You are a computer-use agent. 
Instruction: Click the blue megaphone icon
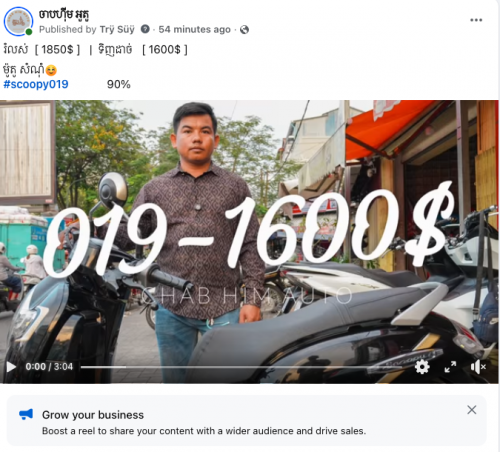(26, 414)
